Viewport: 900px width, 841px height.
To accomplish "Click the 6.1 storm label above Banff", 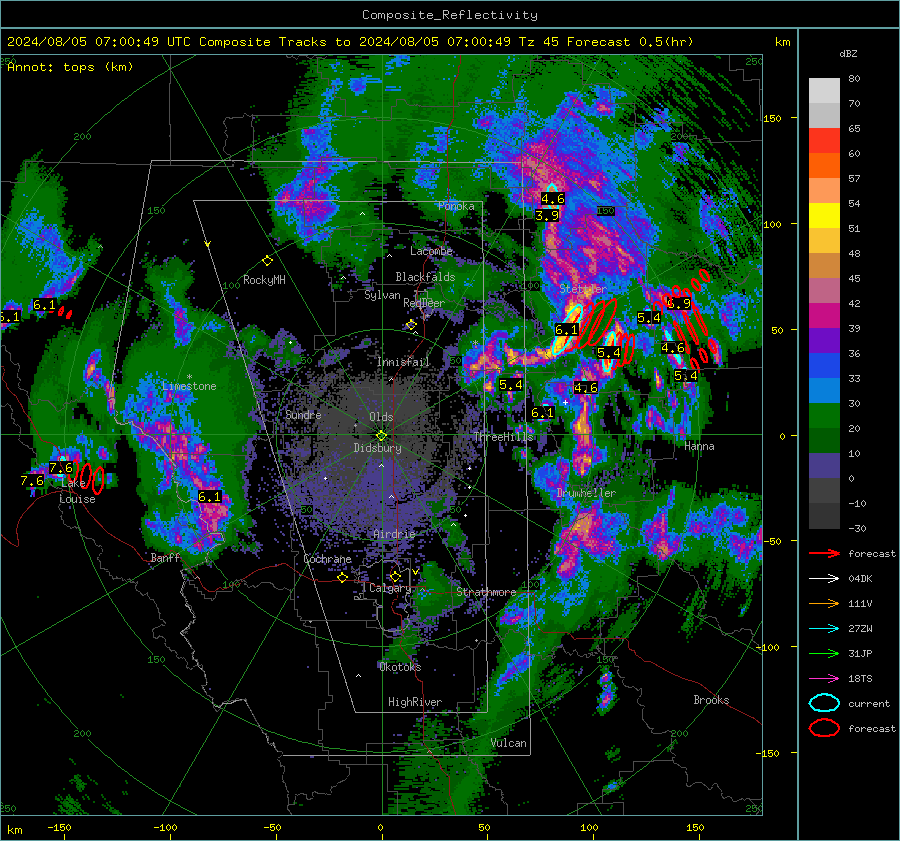I will (x=210, y=497).
